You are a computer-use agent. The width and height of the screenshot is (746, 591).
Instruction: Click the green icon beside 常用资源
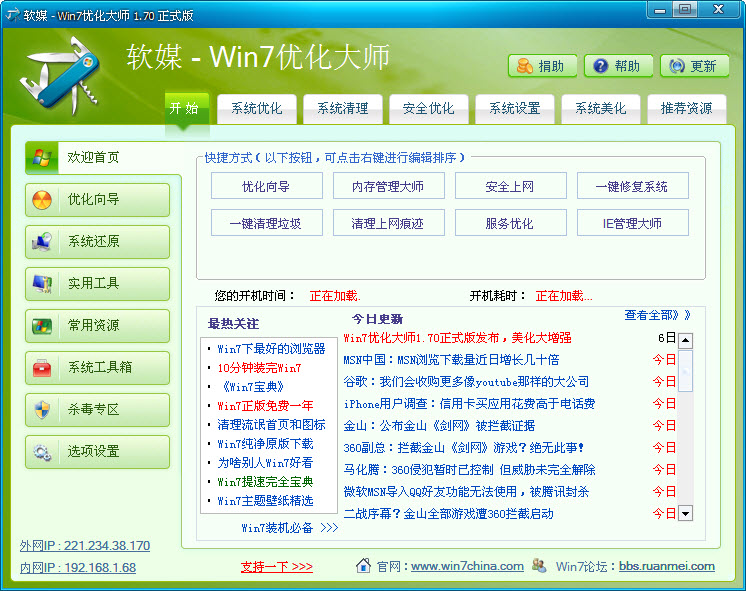tap(42, 326)
